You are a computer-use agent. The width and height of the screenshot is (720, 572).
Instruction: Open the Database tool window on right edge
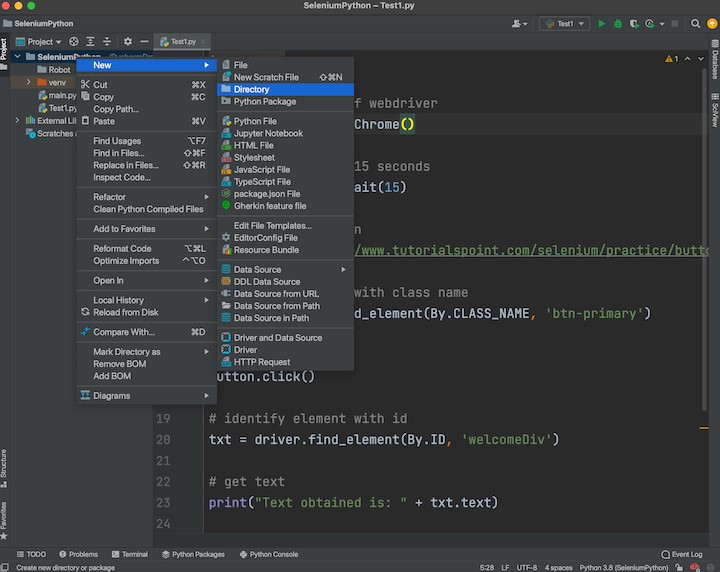coord(714,62)
